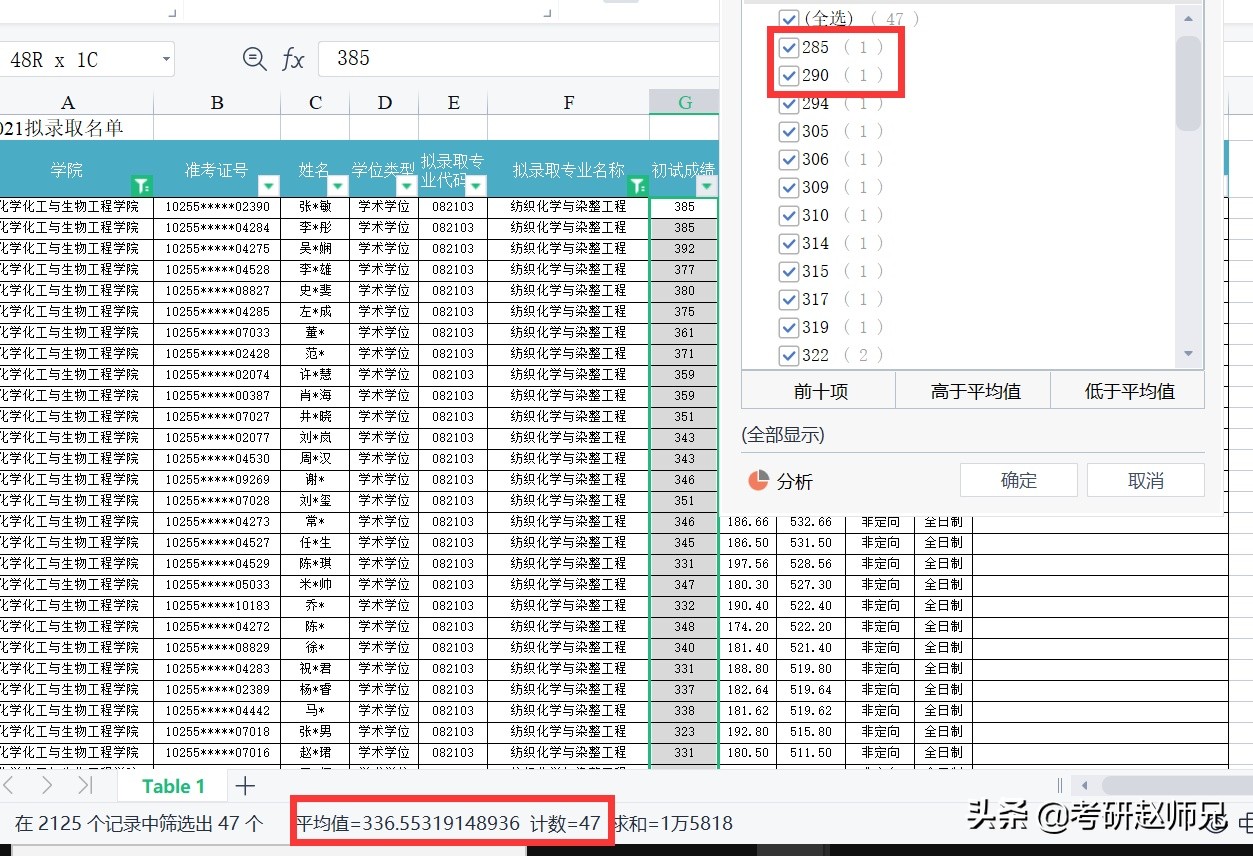Image resolution: width=1253 pixels, height=856 pixels.
Task: Confirm the filter with the 确定 button
Action: click(x=1018, y=480)
